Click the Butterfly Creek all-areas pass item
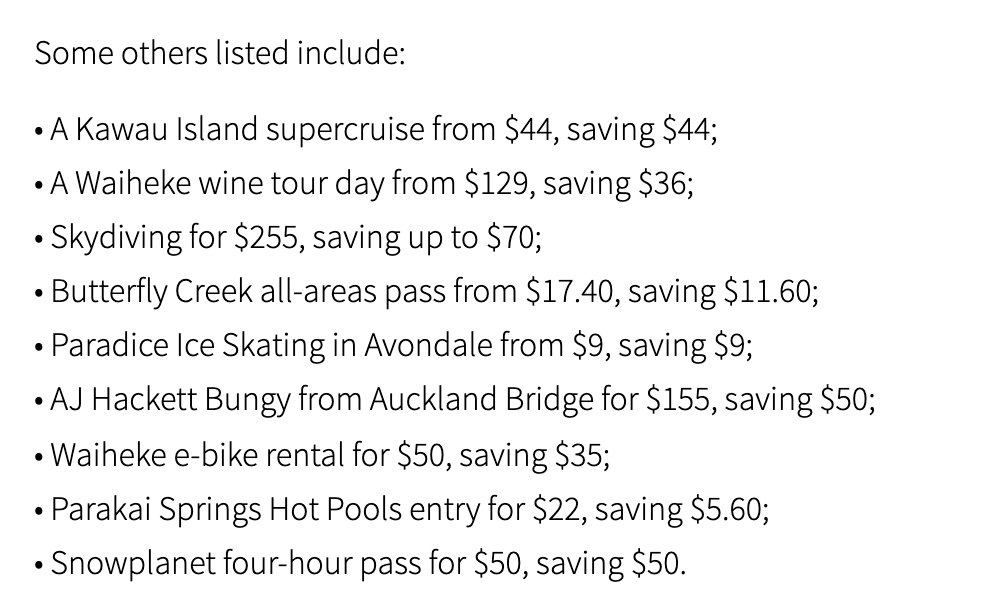 pyautogui.click(x=426, y=292)
